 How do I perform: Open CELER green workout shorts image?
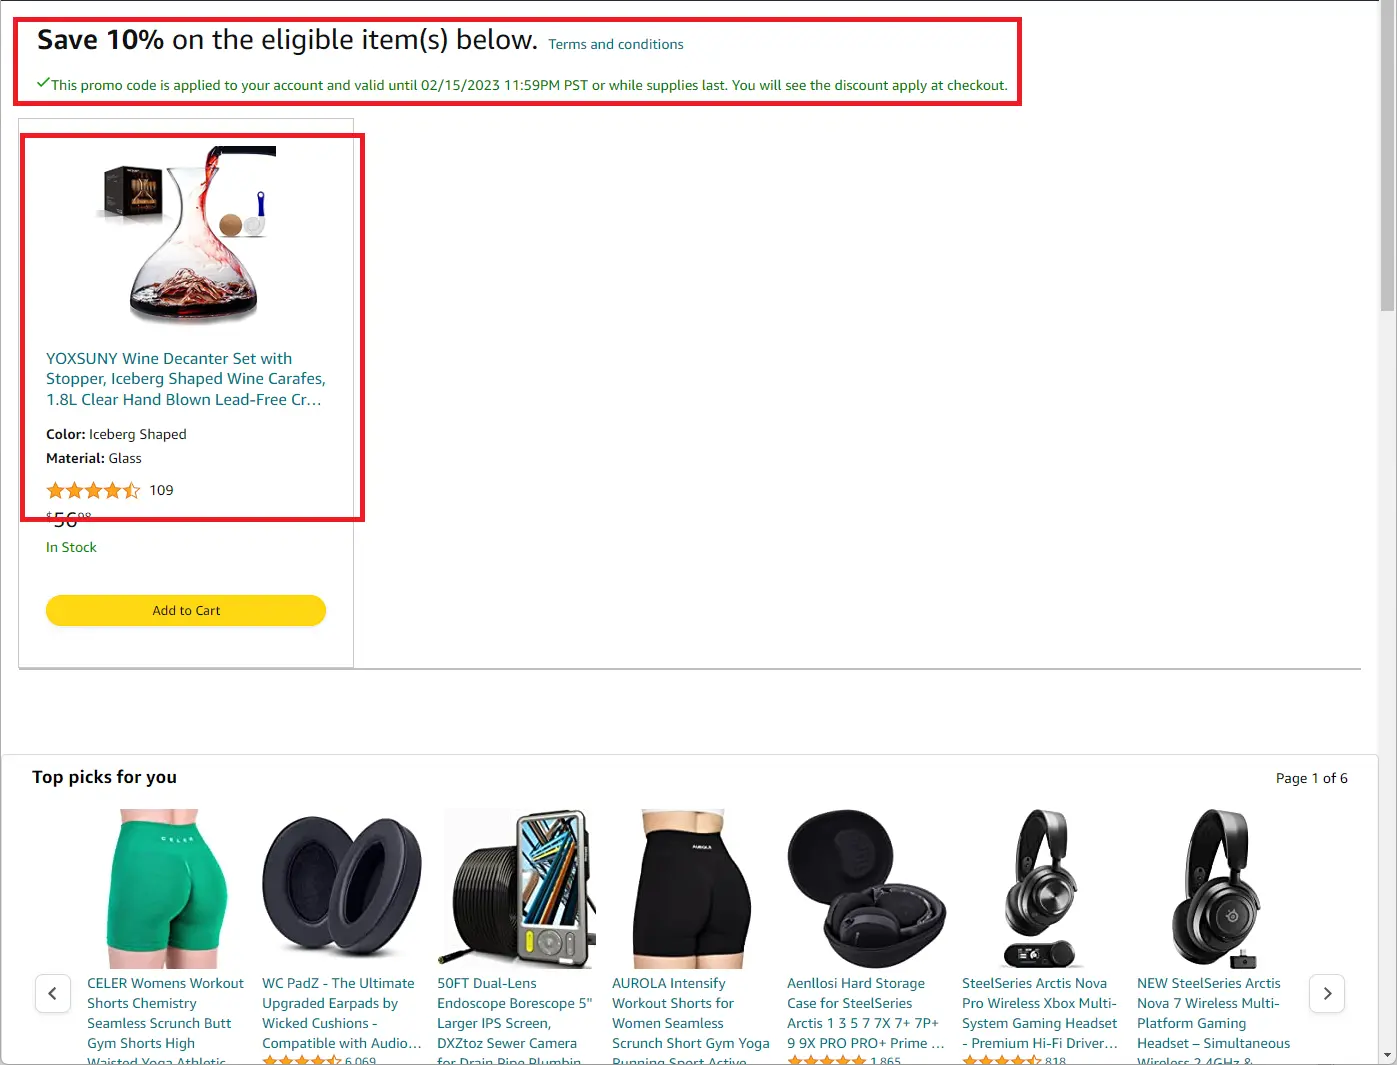pyautogui.click(x=167, y=889)
